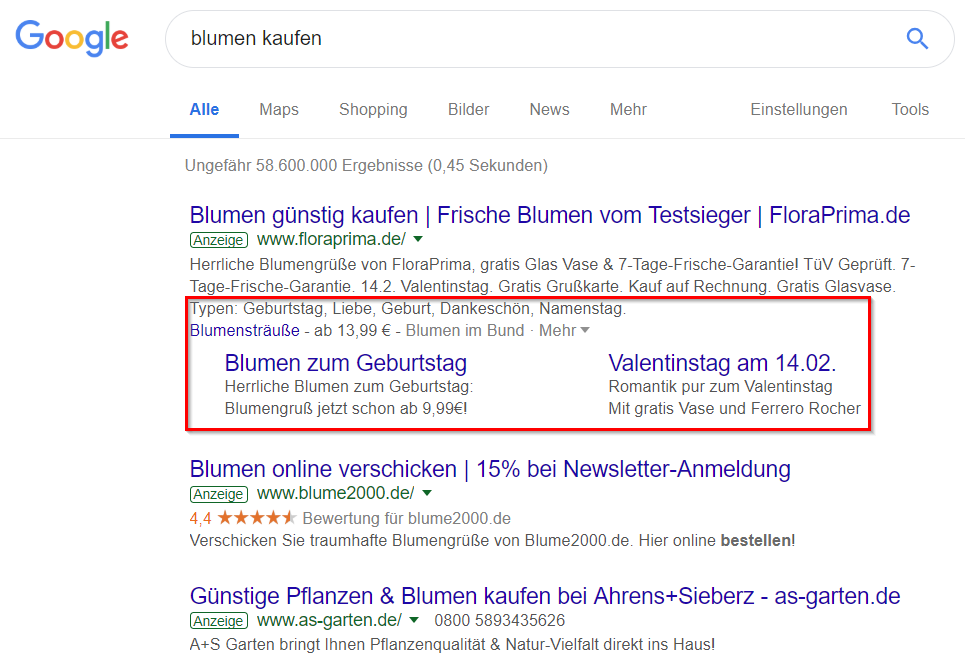Open the 'Blumen zum Geburtstag' sitelink
The image size is (965, 670).
(346, 363)
